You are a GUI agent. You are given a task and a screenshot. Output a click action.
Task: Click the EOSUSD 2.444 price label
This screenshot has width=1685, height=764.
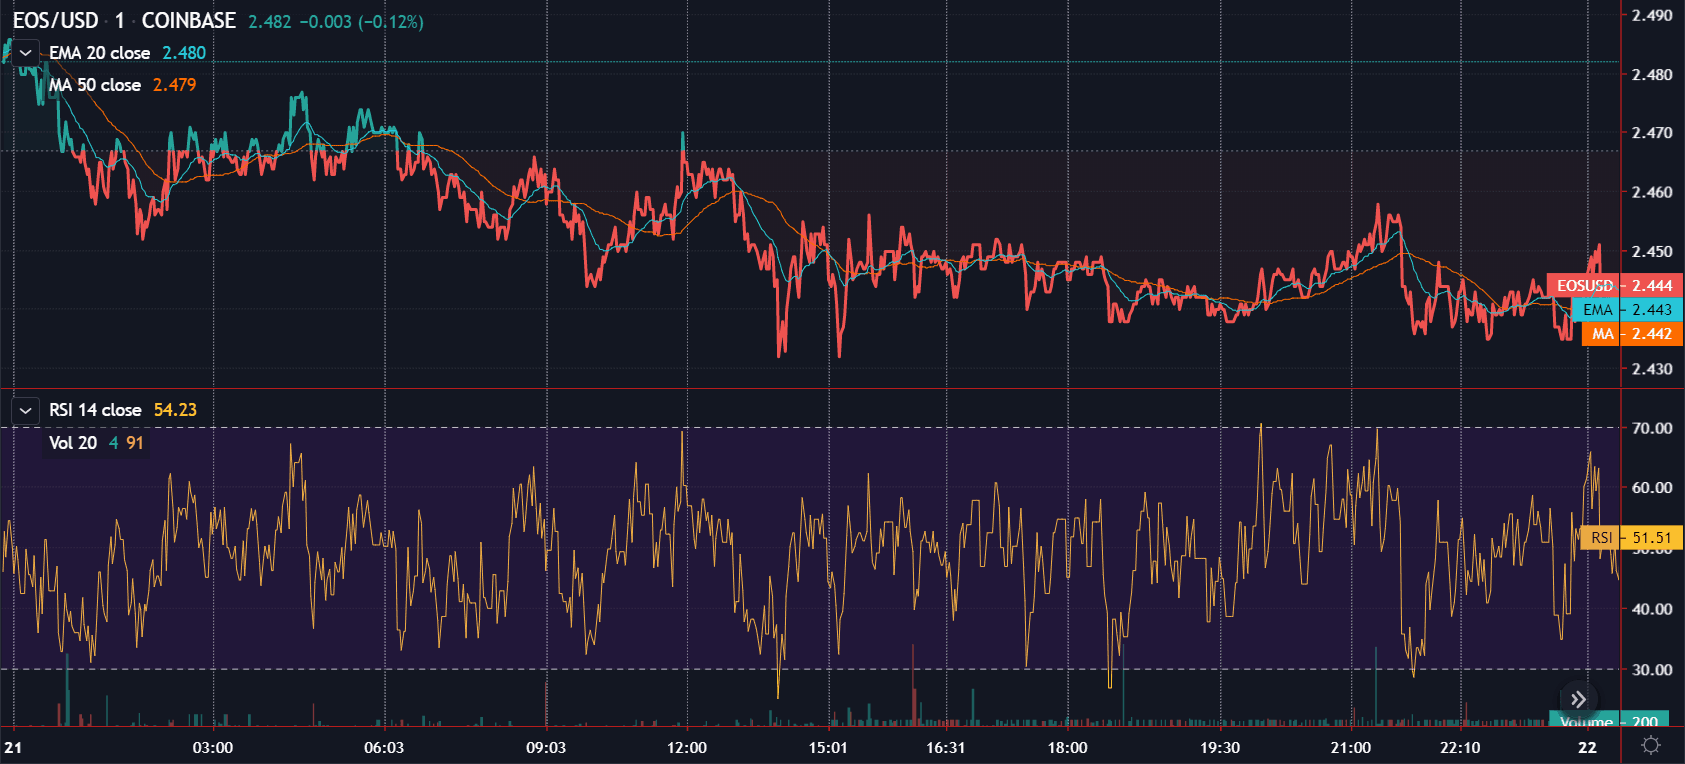(1615, 286)
